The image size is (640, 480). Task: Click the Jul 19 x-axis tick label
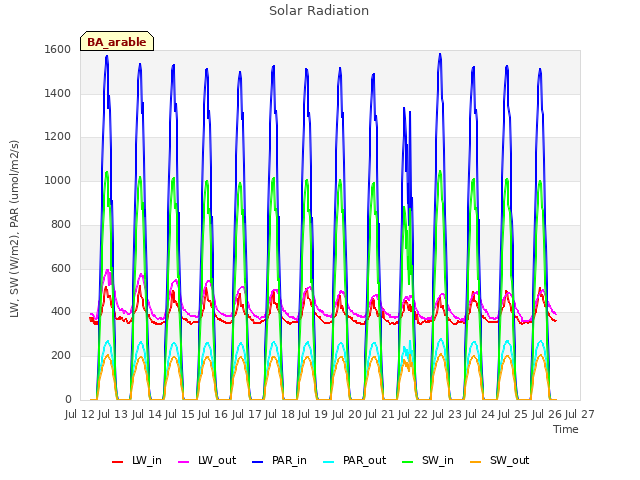313,414
